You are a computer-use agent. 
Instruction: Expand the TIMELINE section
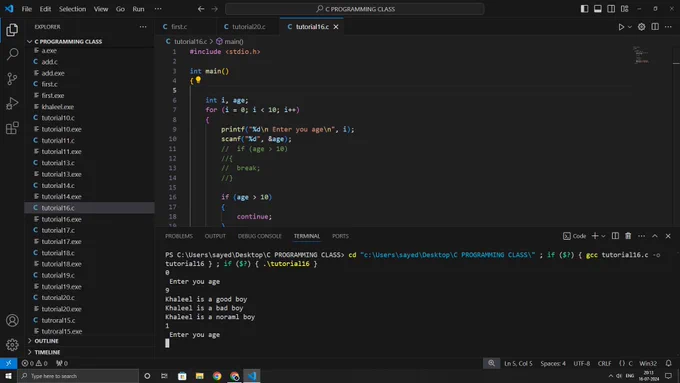pos(47,352)
